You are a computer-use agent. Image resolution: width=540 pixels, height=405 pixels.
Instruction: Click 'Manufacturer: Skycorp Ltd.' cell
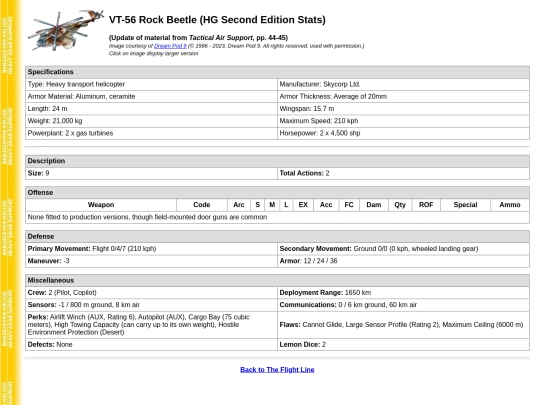[403, 84]
